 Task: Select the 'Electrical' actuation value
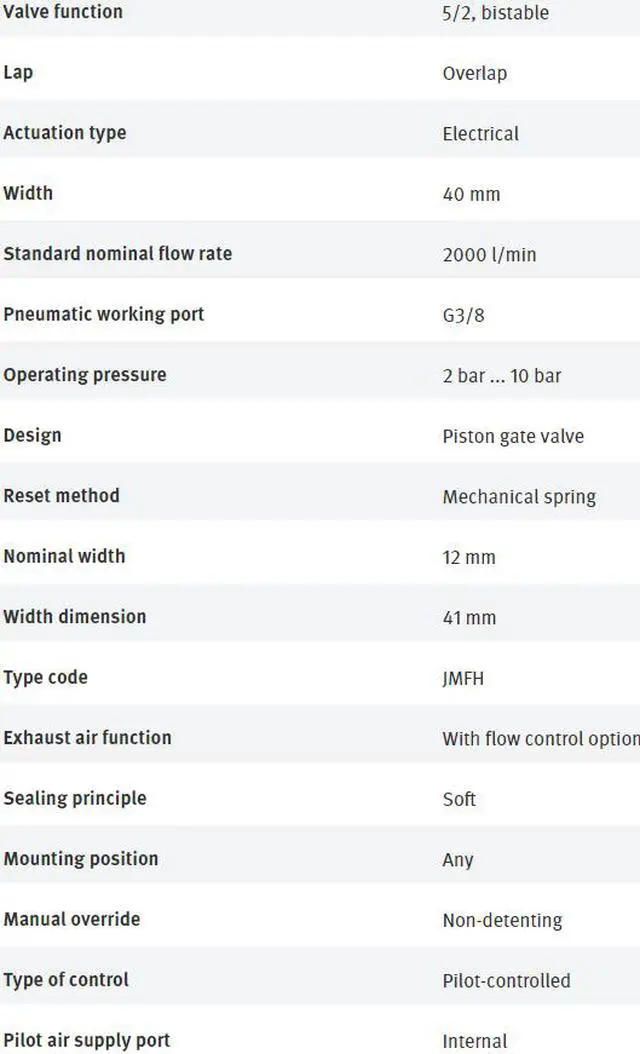tap(480, 134)
